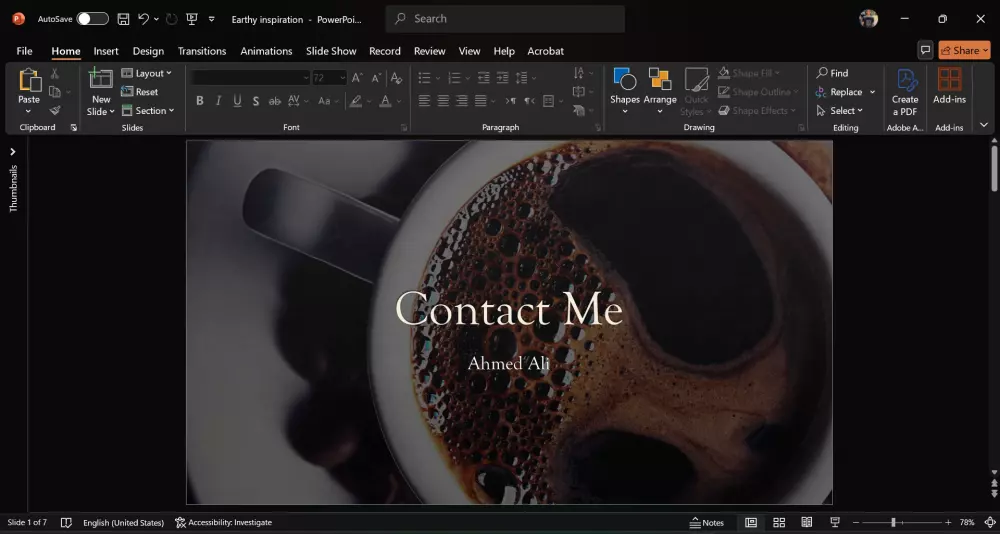
Task: Click the Search box
Action: (x=505, y=19)
